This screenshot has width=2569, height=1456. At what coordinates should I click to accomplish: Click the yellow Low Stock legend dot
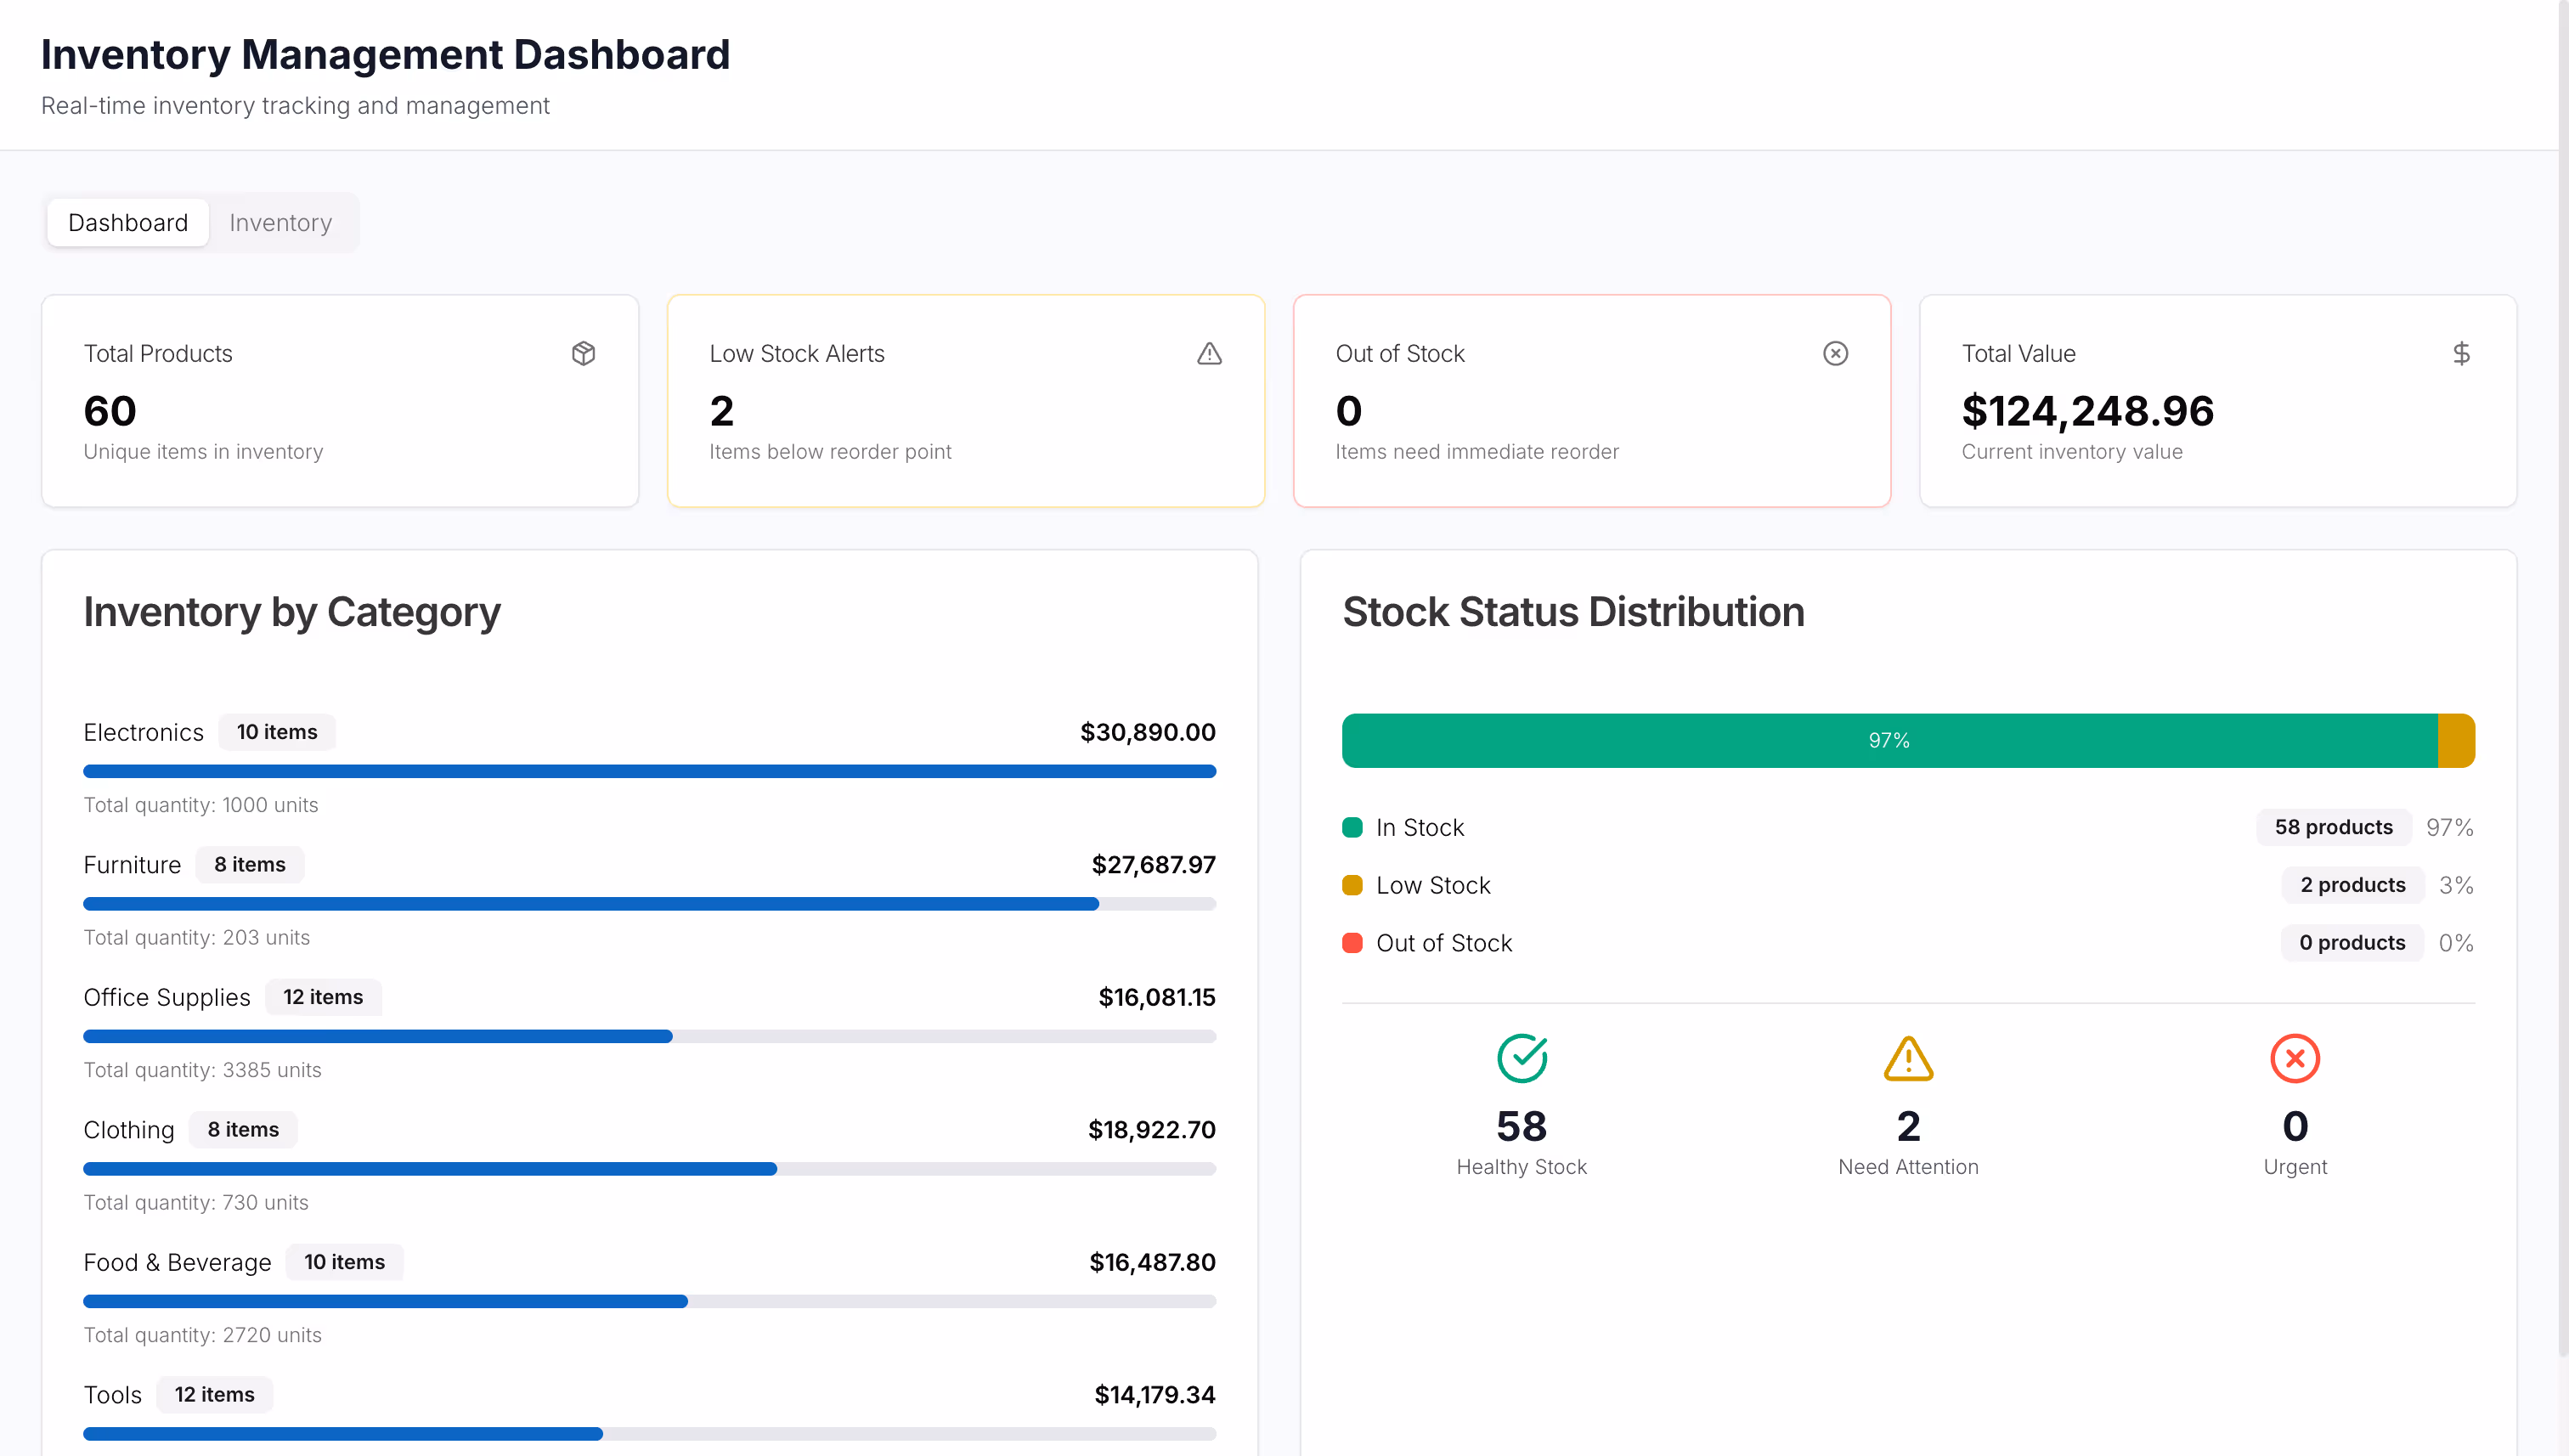(x=1352, y=885)
